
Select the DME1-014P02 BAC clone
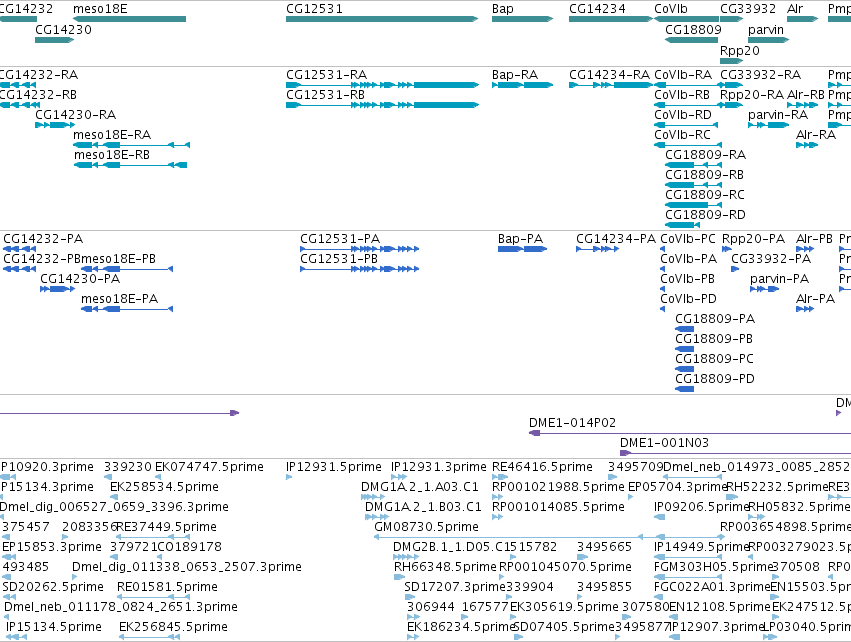pos(690,433)
